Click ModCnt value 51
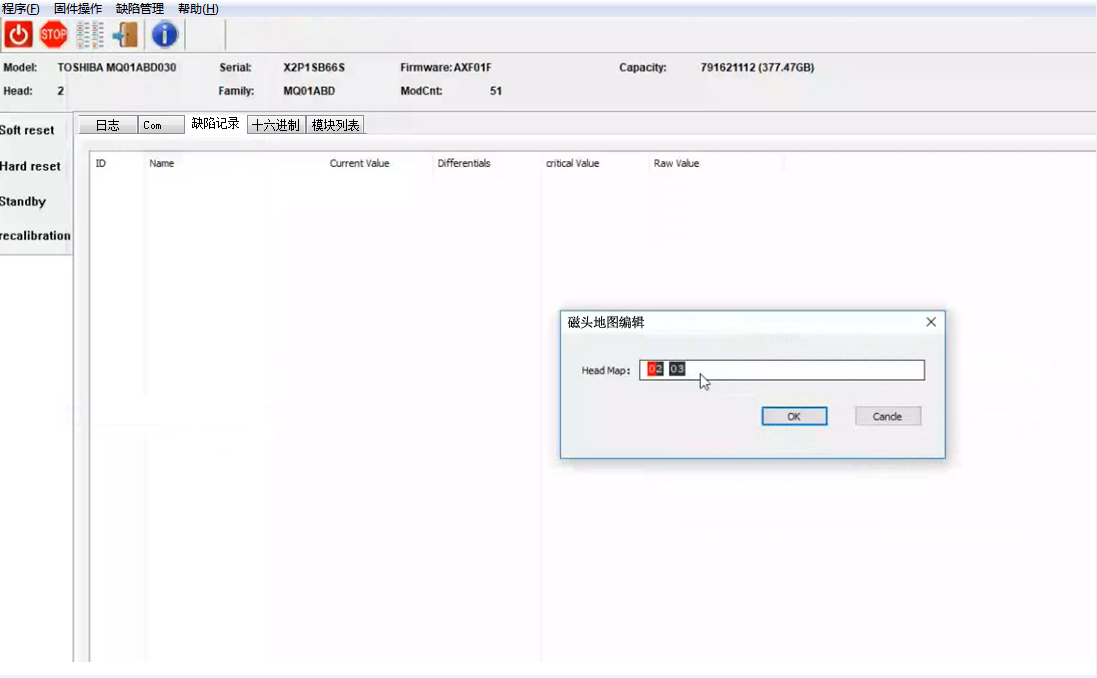 (x=496, y=91)
